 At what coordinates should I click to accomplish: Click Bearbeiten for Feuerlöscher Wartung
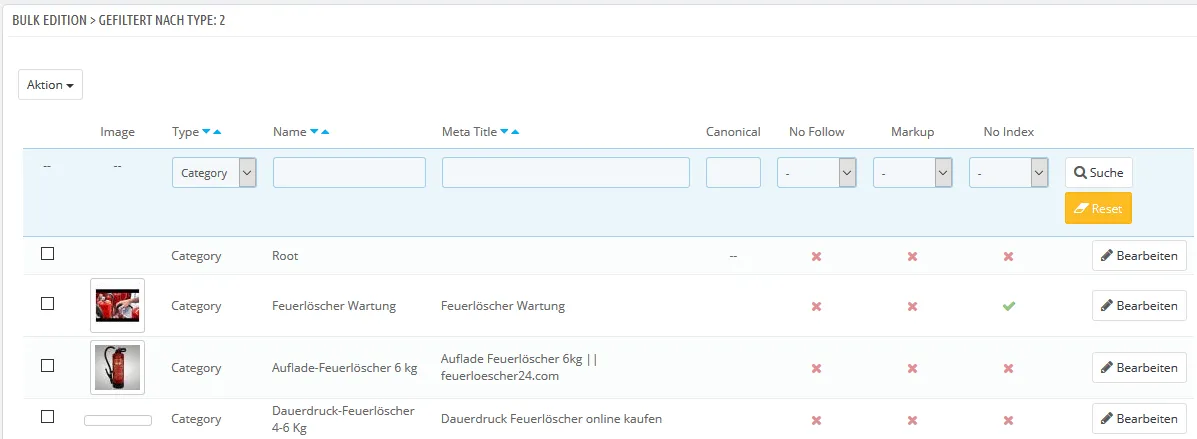[x=1140, y=305]
